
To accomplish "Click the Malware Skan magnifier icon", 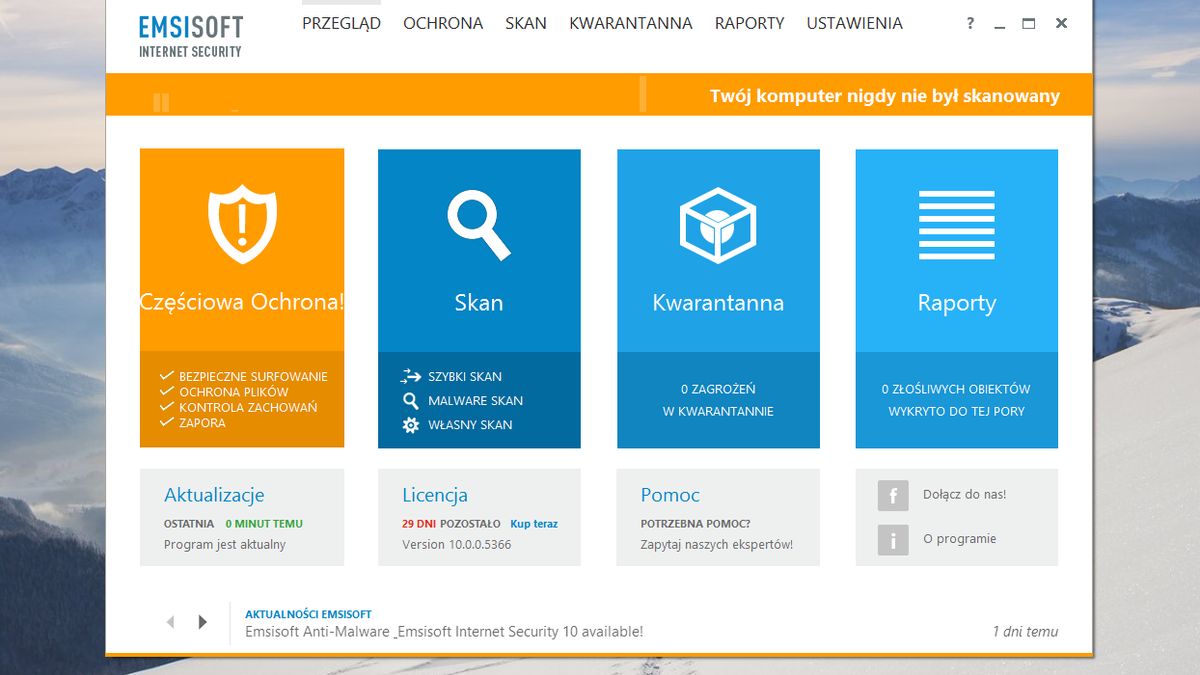I will [411, 401].
